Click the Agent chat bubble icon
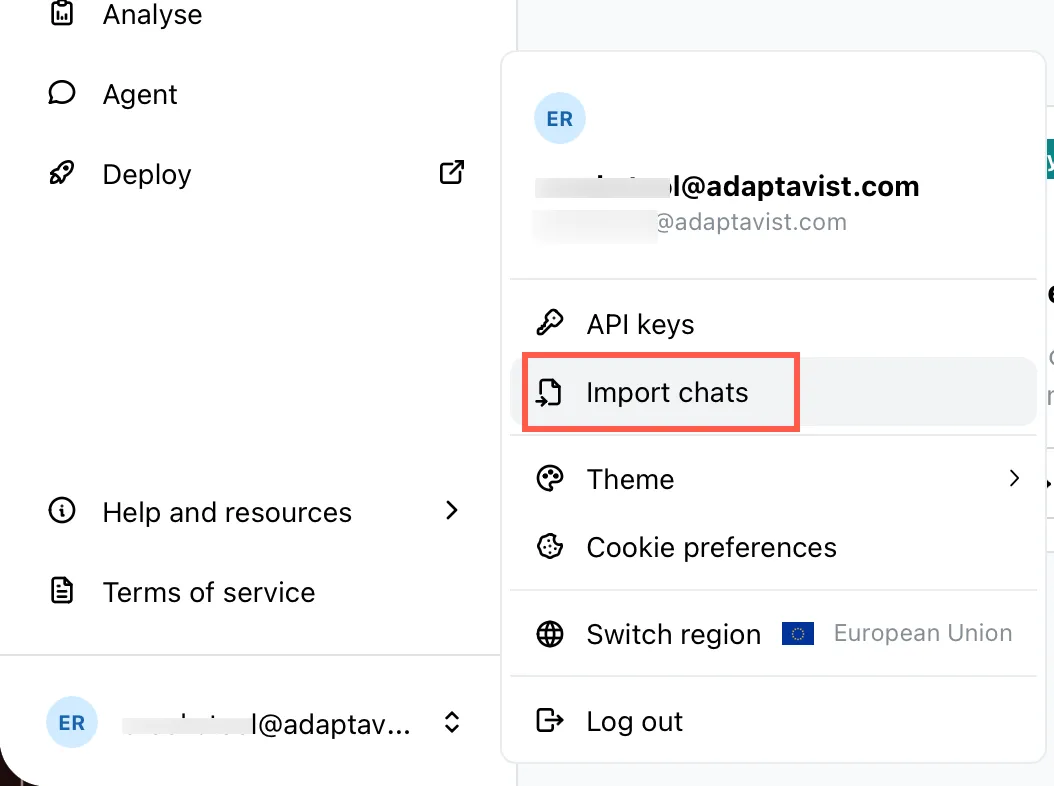Screen dimensions: 1054x786 tap(62, 93)
